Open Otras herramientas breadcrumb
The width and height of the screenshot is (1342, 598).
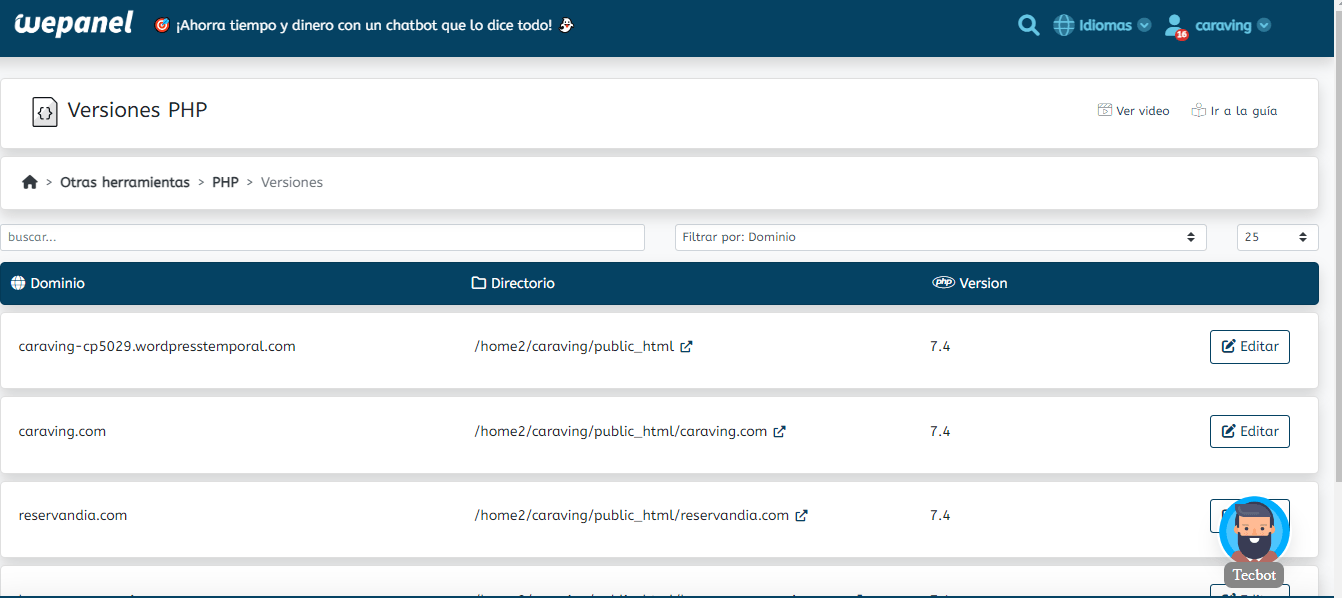pyautogui.click(x=125, y=182)
